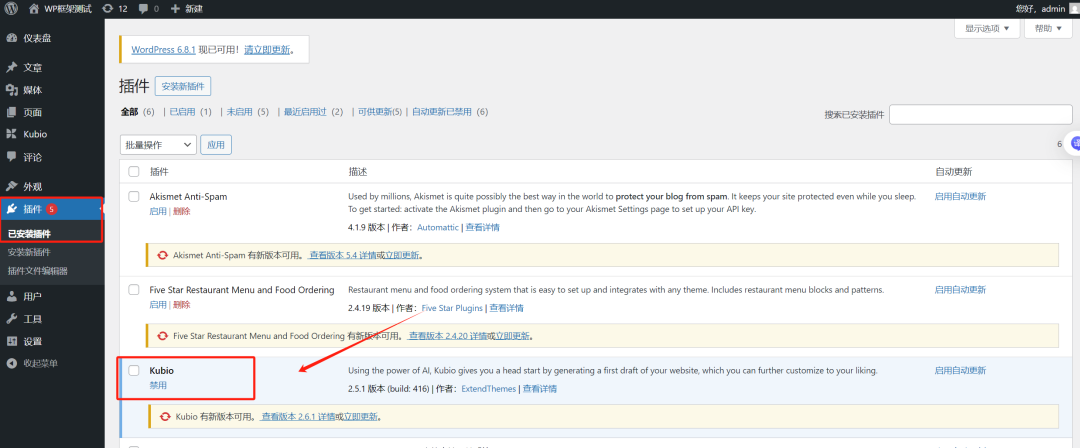1080x448 pixels.
Task: Select the 未启用 (5) filter
Action: (247, 112)
